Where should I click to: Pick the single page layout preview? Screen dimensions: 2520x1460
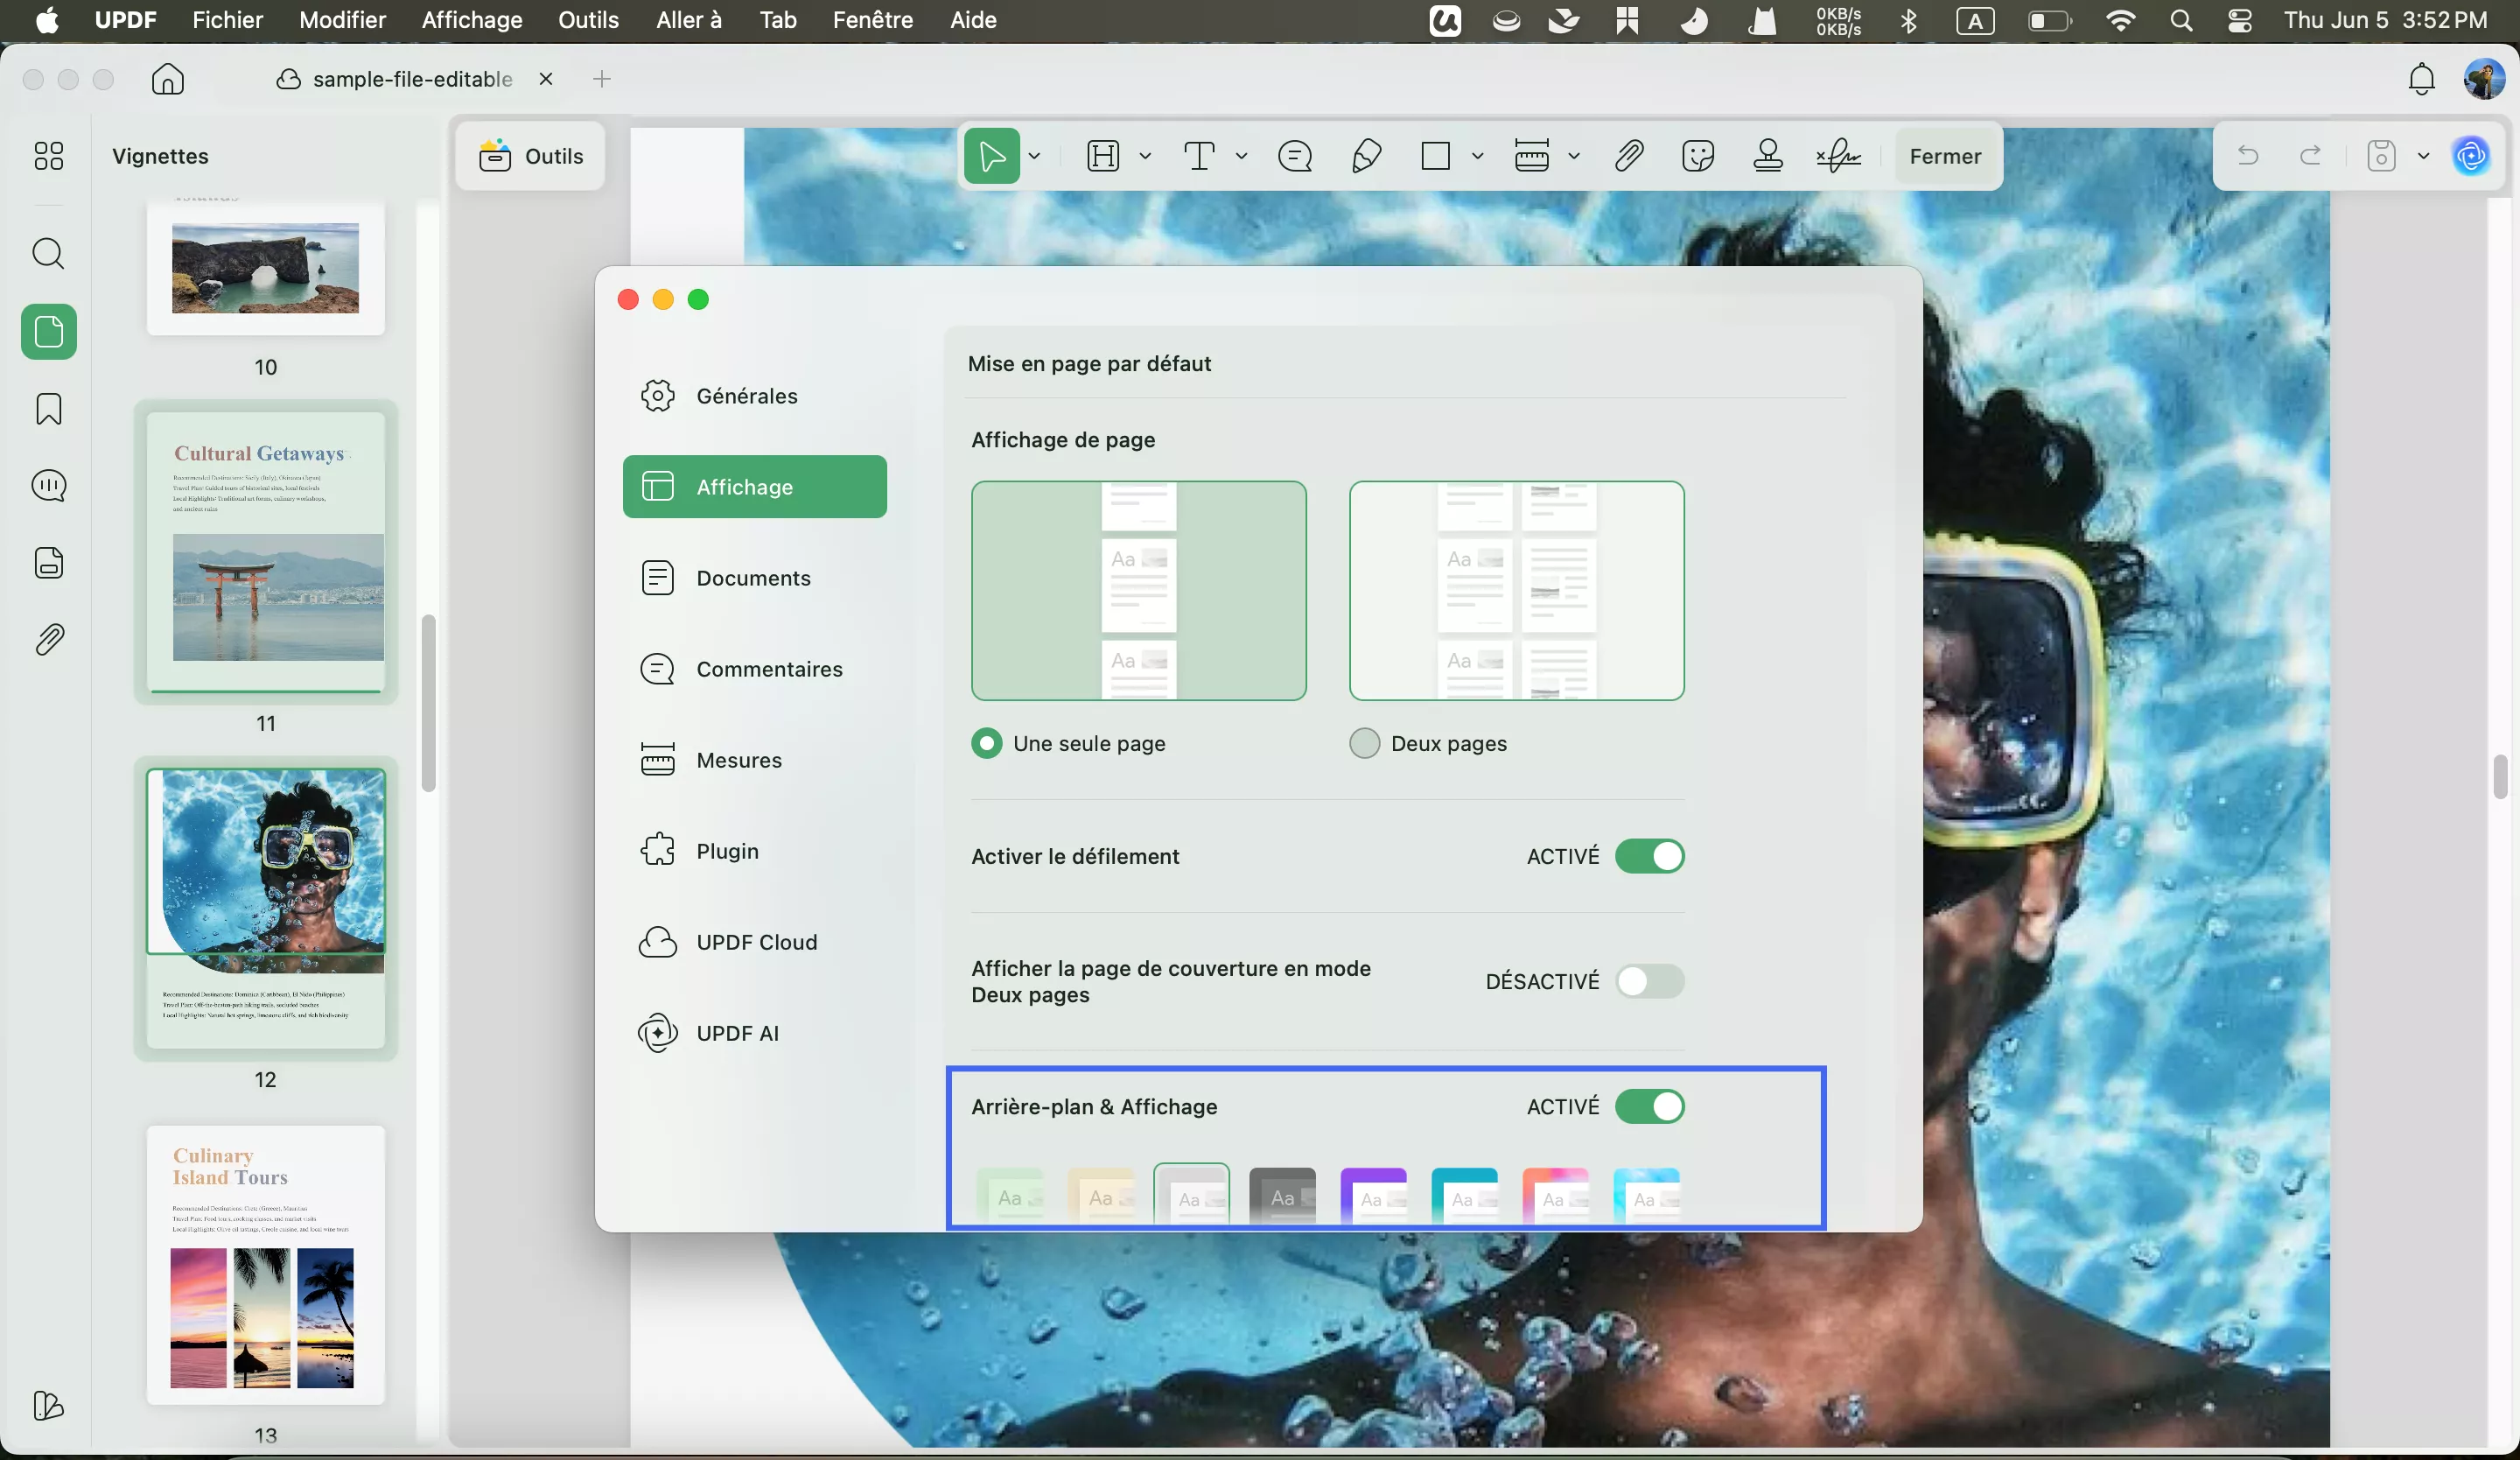point(1138,590)
